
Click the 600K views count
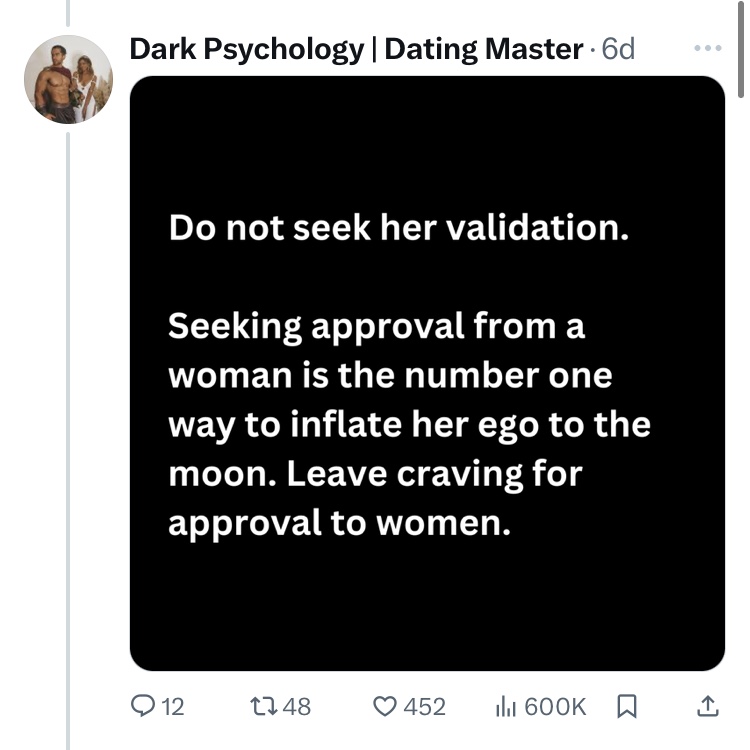click(x=555, y=707)
